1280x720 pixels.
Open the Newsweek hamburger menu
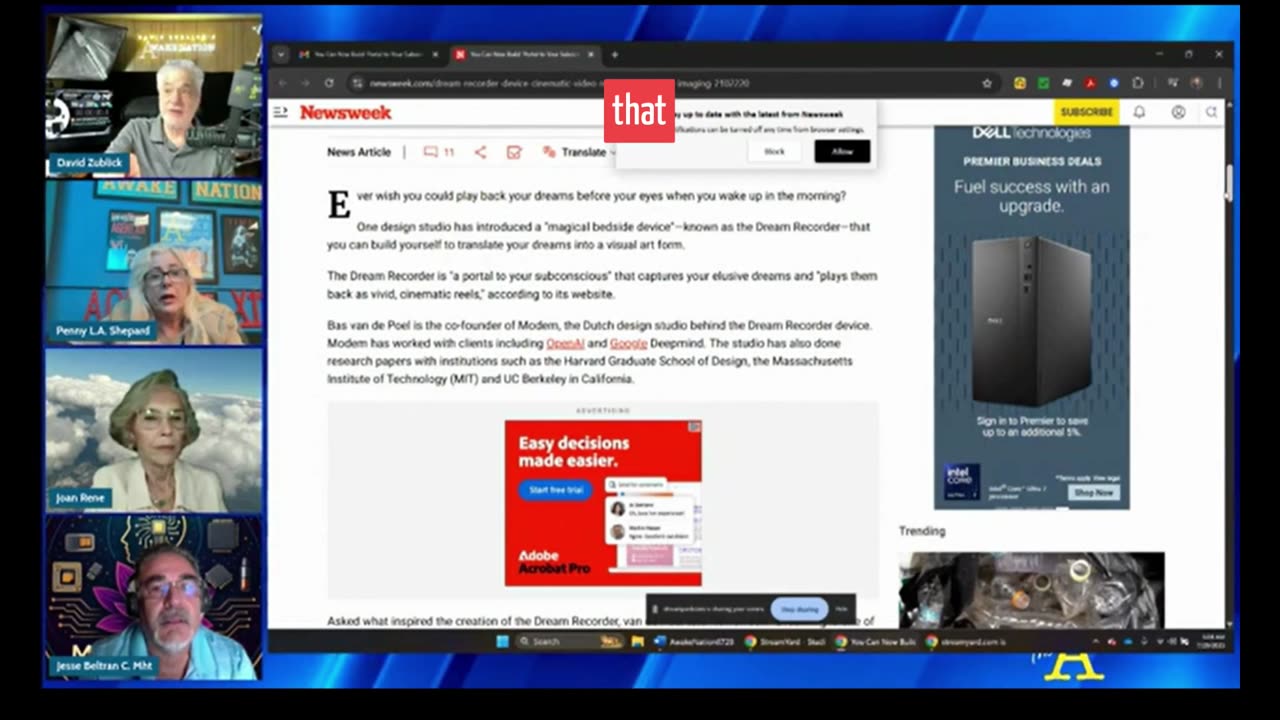[281, 112]
